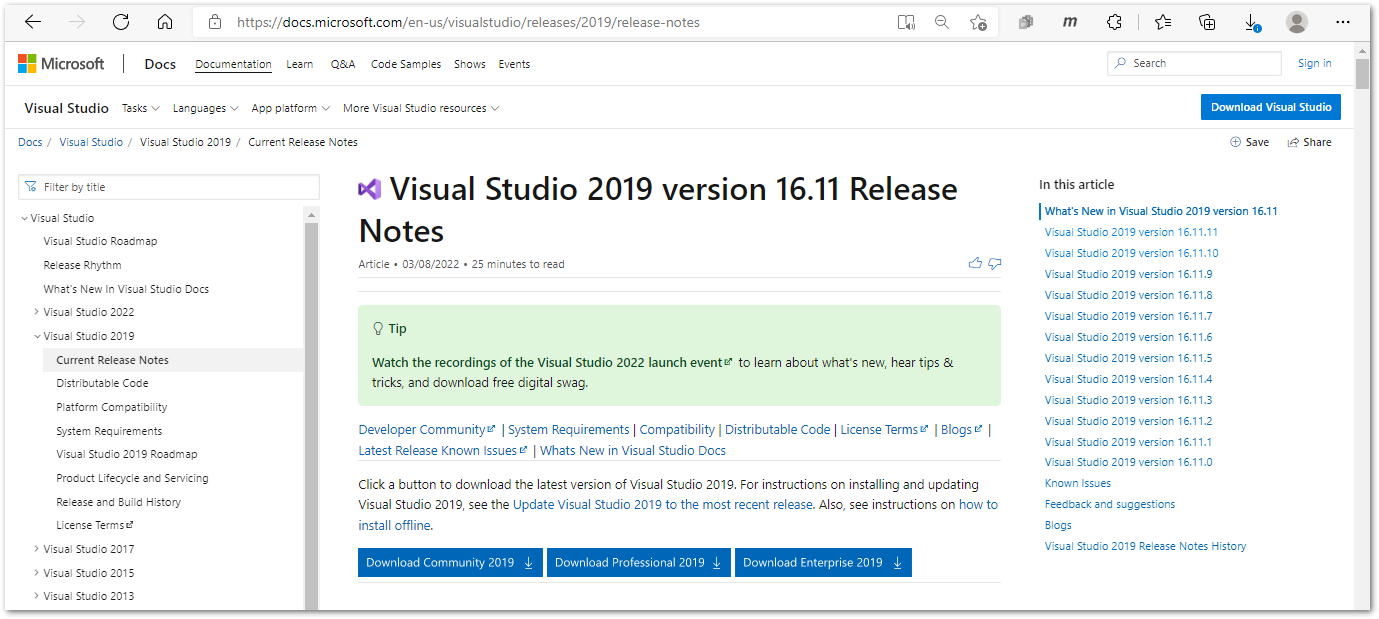The height and width of the screenshot is (619, 1379).
Task: Open the Events tab
Action: tap(514, 64)
